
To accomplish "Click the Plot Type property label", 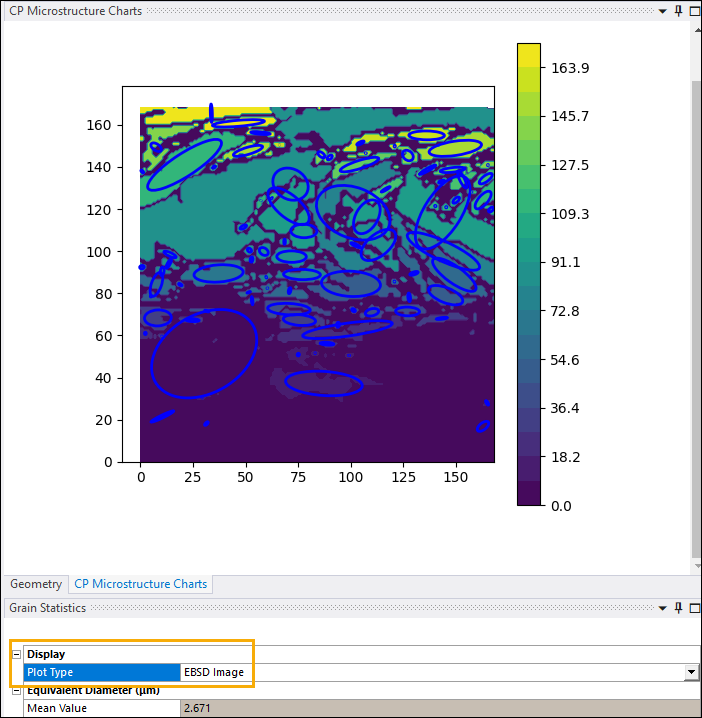I will point(100,673).
